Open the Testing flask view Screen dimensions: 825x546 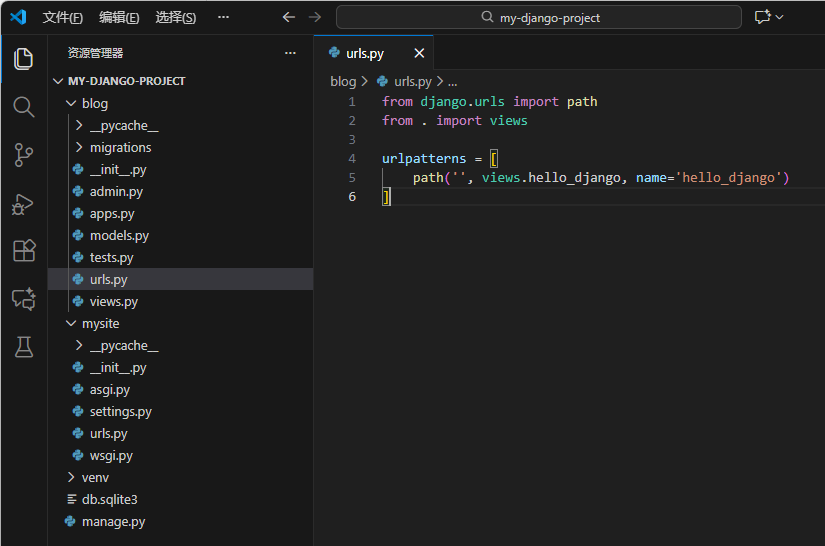click(24, 347)
